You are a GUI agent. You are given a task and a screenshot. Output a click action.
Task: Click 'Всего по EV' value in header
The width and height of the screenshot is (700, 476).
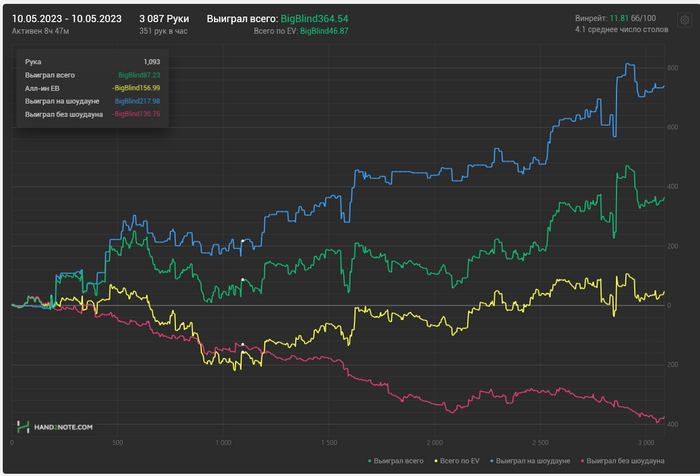pos(302,32)
